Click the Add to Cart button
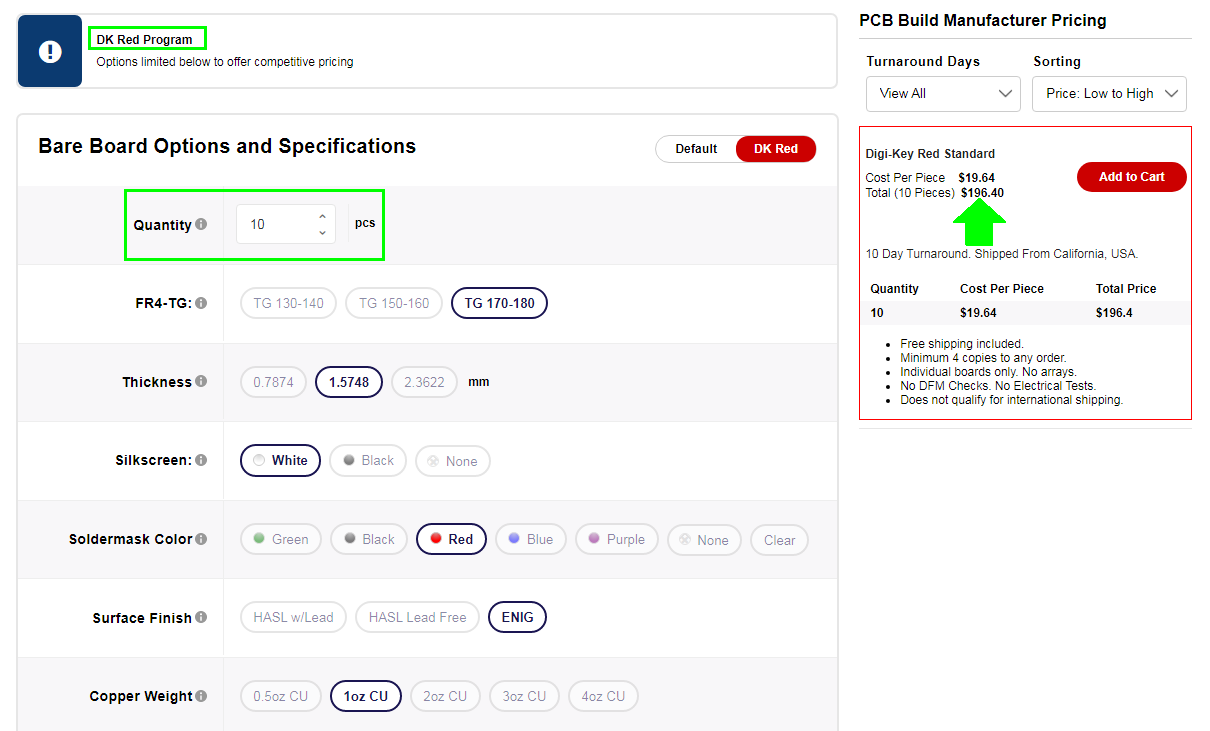This screenshot has width=1210, height=731. tap(1132, 177)
